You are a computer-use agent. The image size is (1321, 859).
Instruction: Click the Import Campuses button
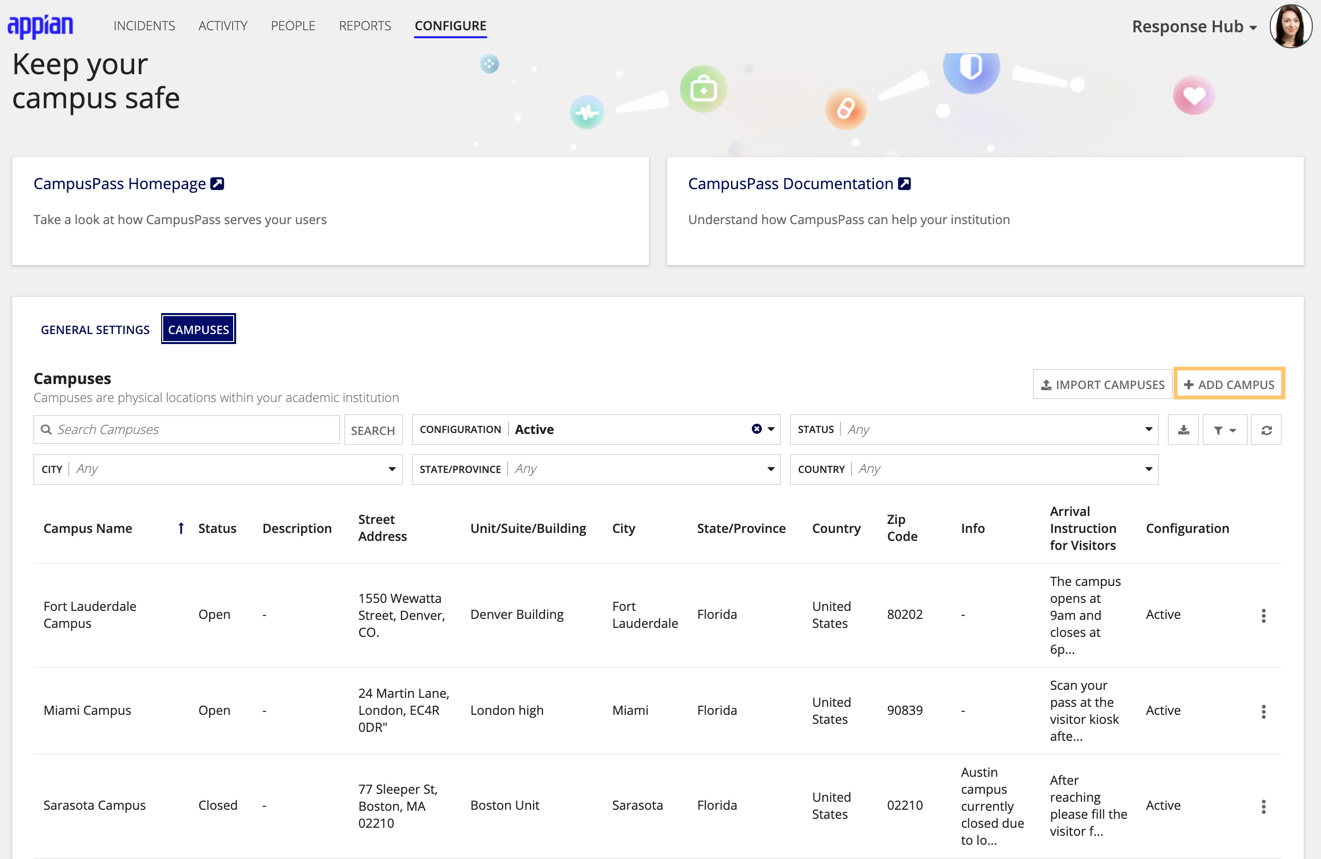(x=1102, y=384)
